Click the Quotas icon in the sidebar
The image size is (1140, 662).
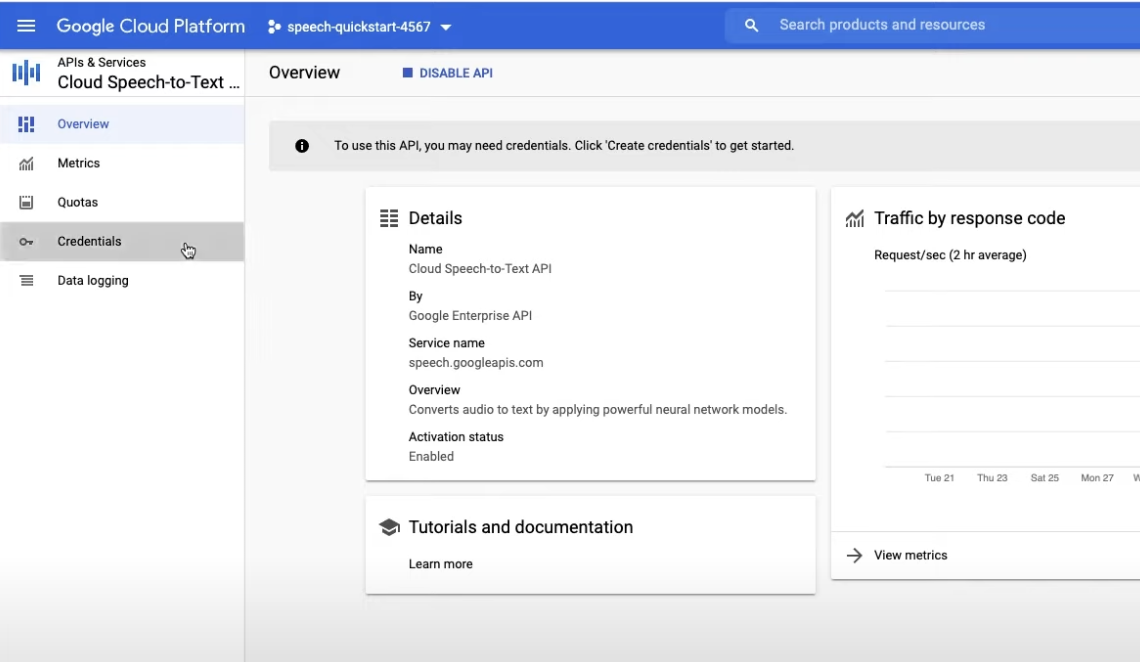point(27,201)
